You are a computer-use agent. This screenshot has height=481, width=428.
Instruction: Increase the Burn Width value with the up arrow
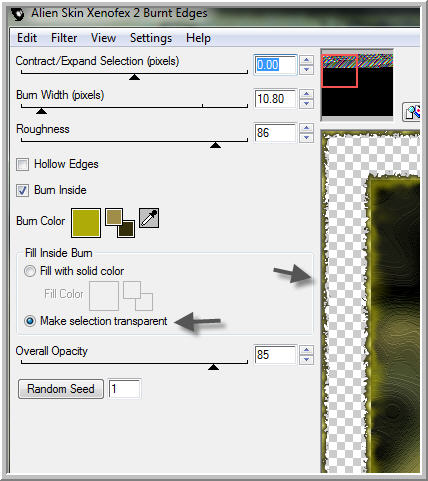click(306, 94)
